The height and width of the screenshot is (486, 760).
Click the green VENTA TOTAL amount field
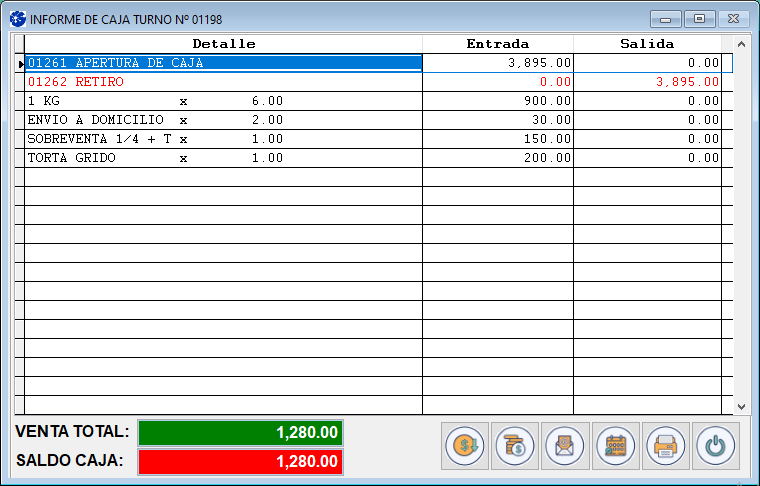pos(240,433)
